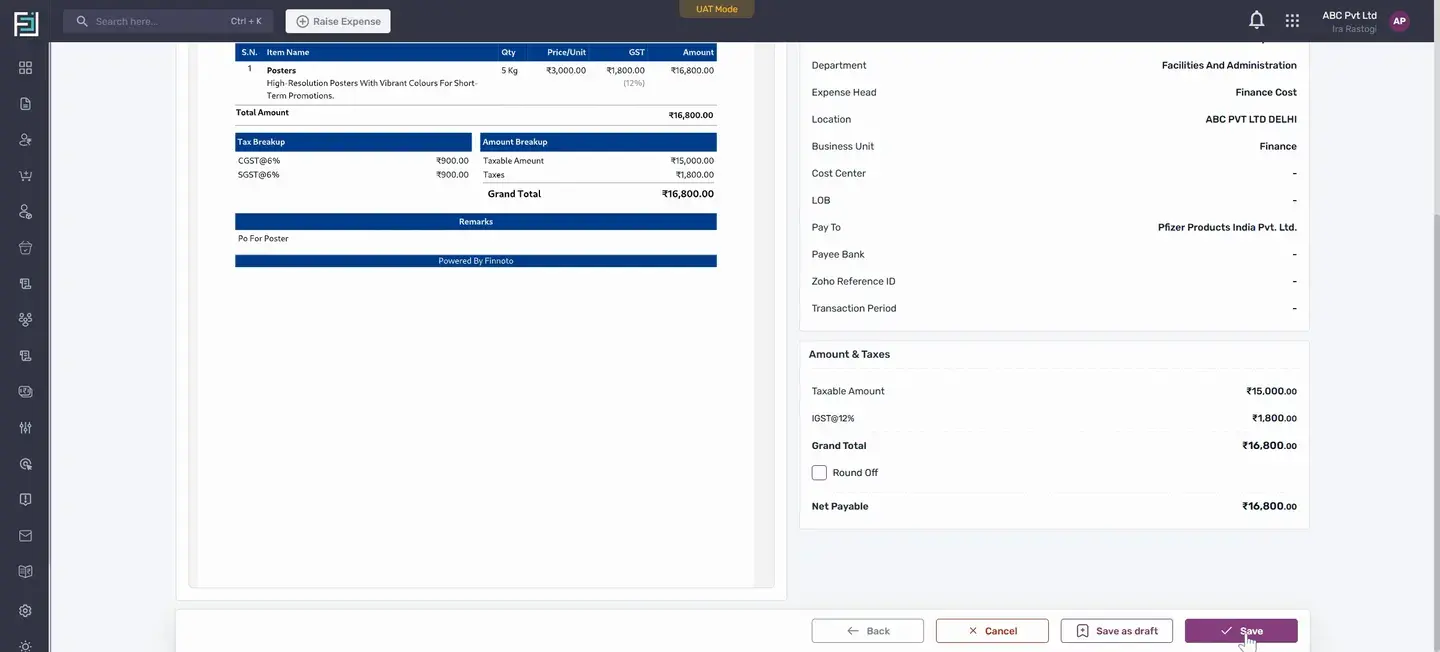This screenshot has width=1440, height=652.
Task: Click the IGST@12% tax label
Action: pos(833,419)
